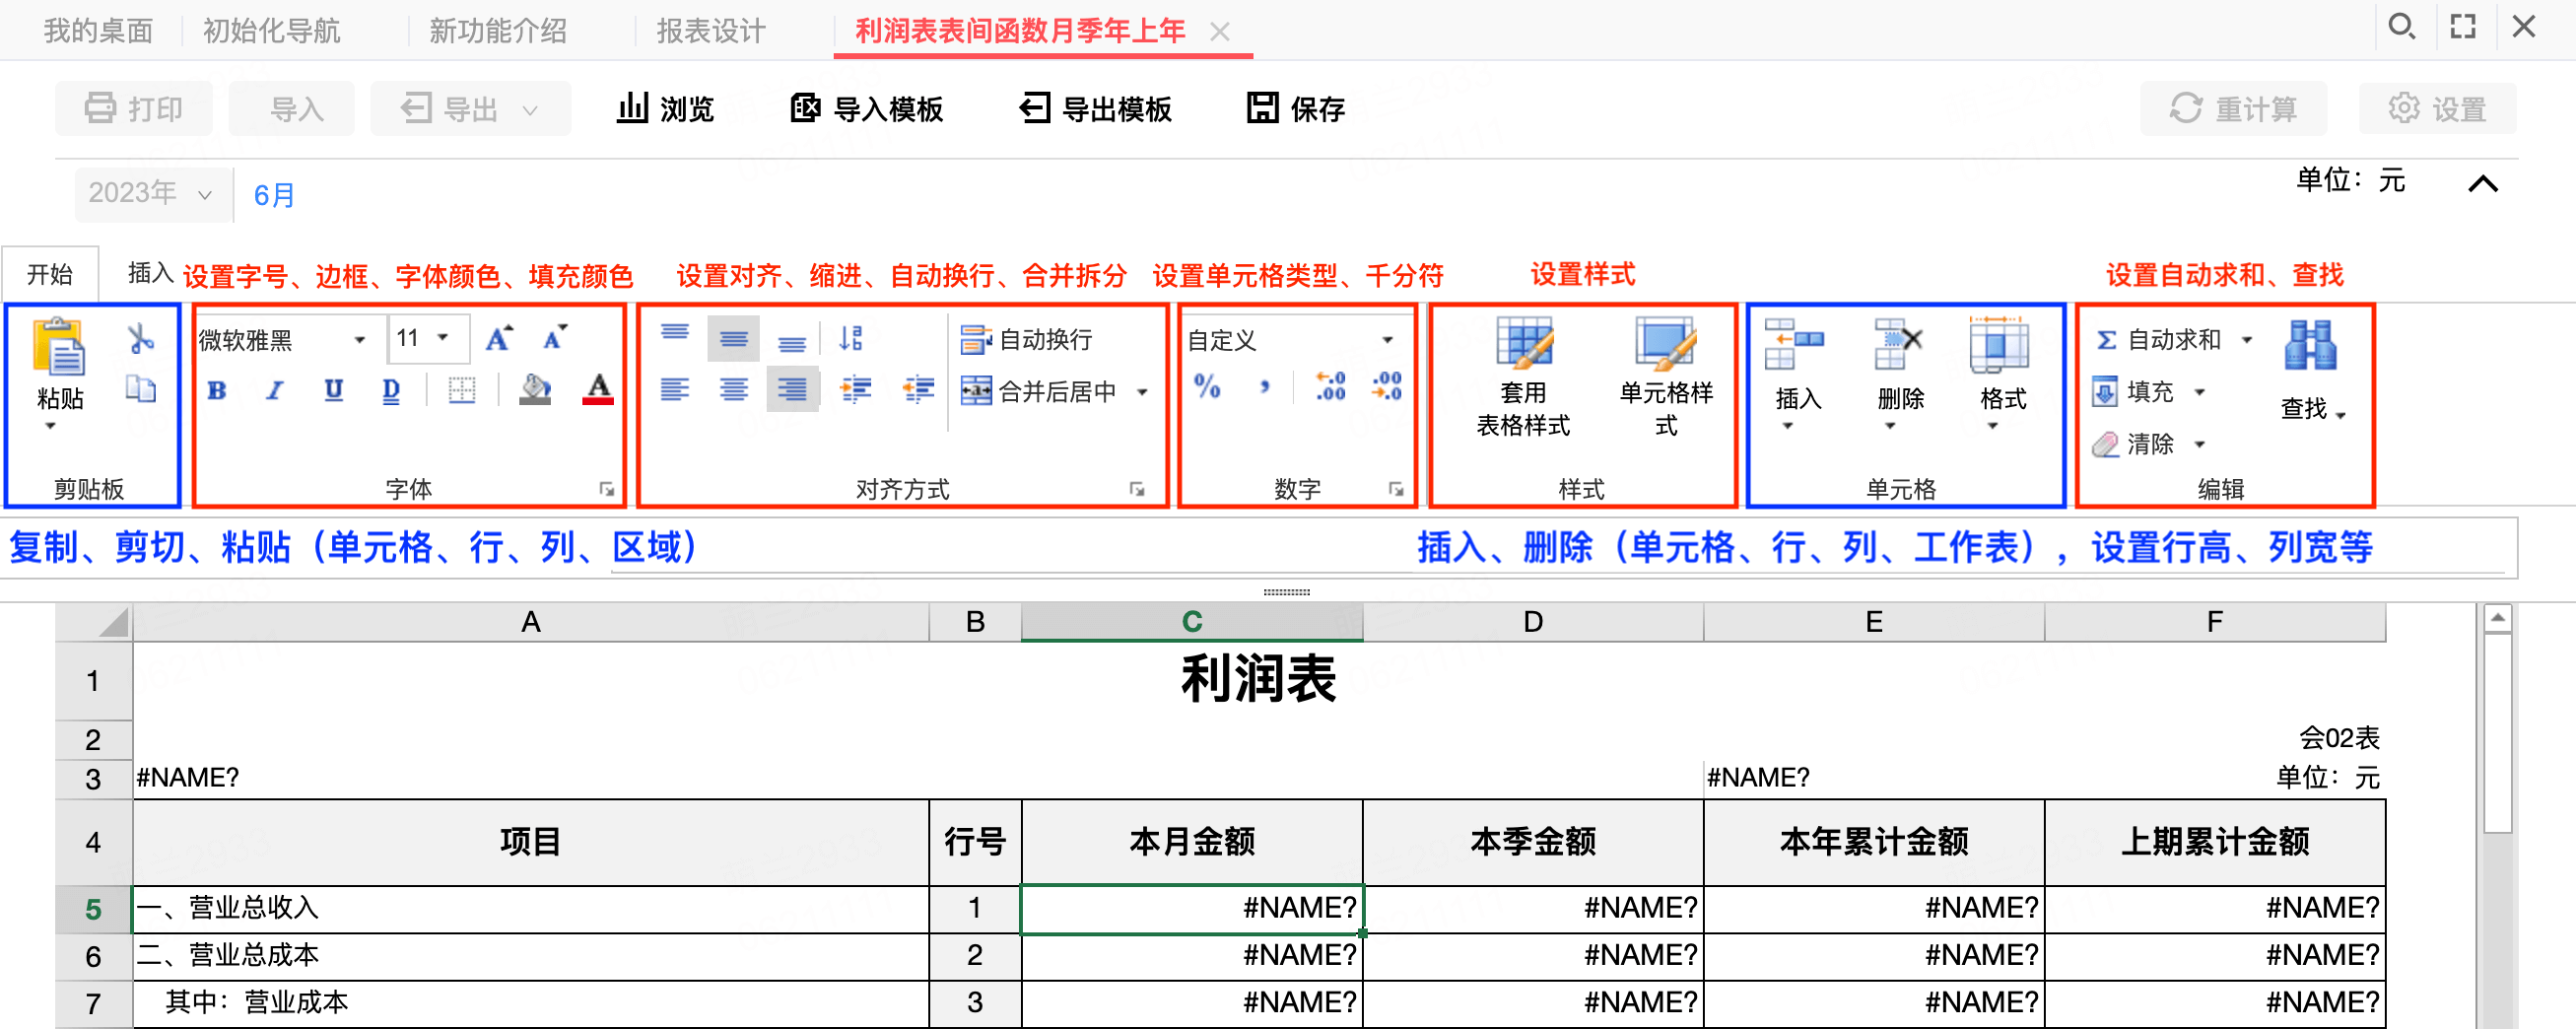The image size is (2576, 1029).
Task: Click the percent style icon
Action: pyautogui.click(x=1207, y=386)
